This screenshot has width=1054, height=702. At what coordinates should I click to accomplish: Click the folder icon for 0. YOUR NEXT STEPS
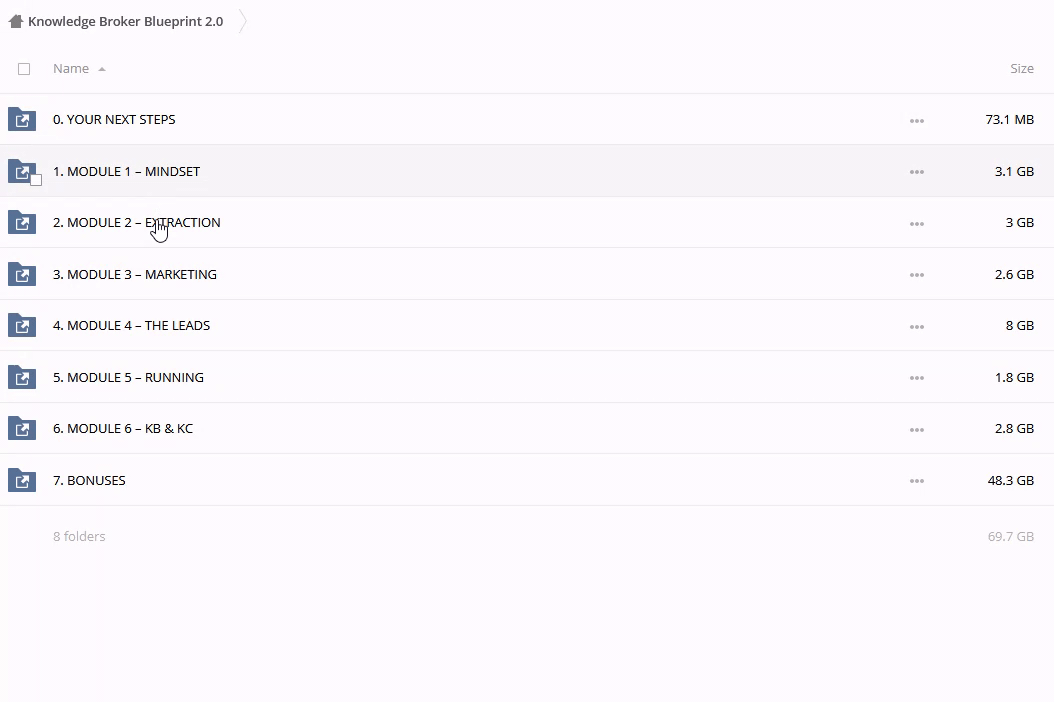point(22,120)
